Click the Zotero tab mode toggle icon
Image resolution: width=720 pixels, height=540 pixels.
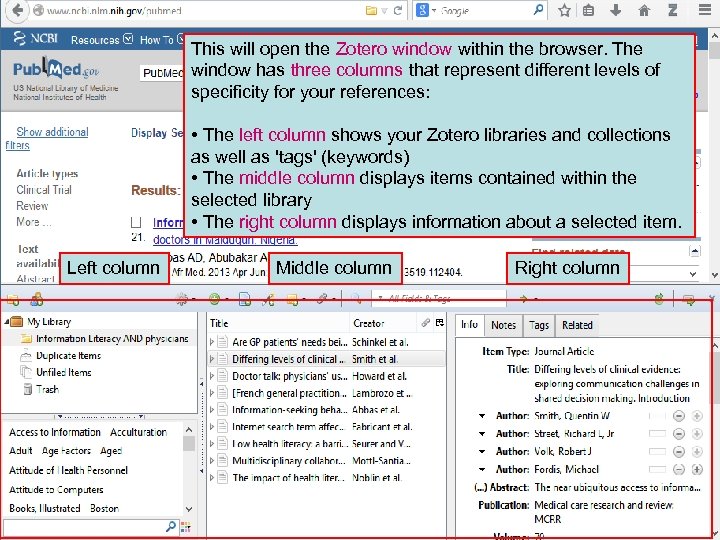pyautogui.click(x=689, y=299)
